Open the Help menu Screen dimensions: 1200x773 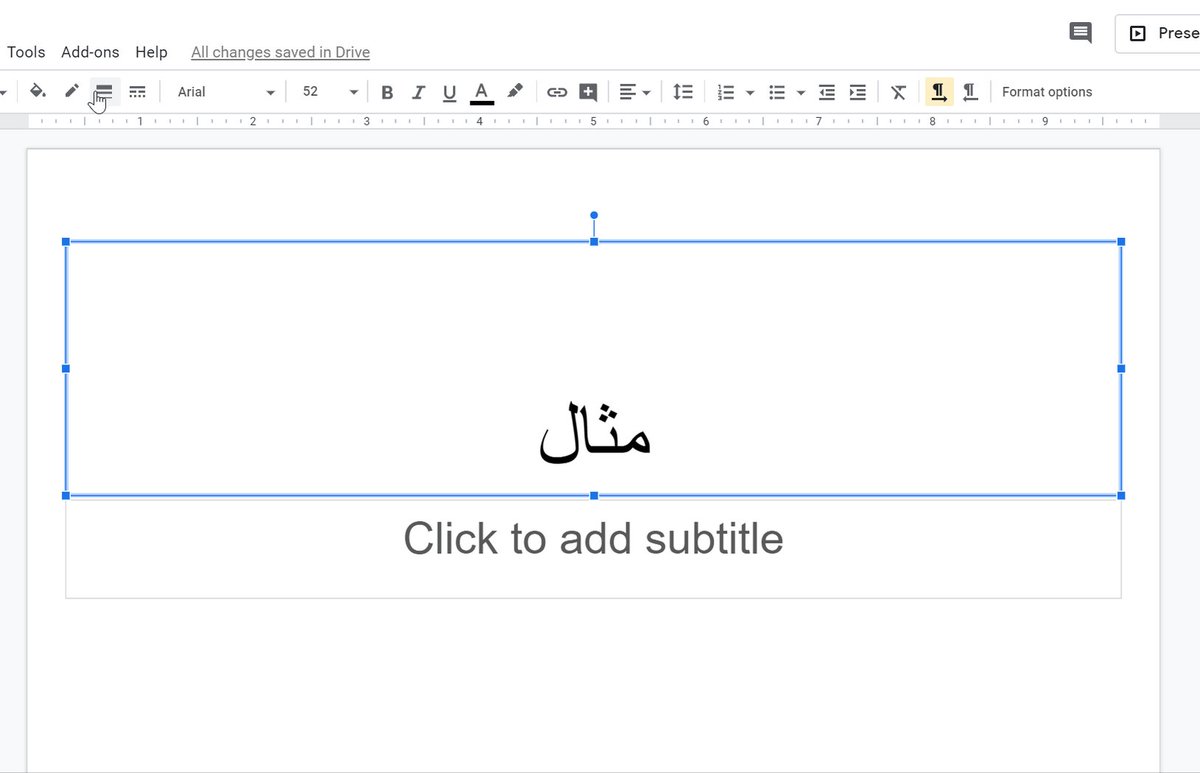point(151,52)
